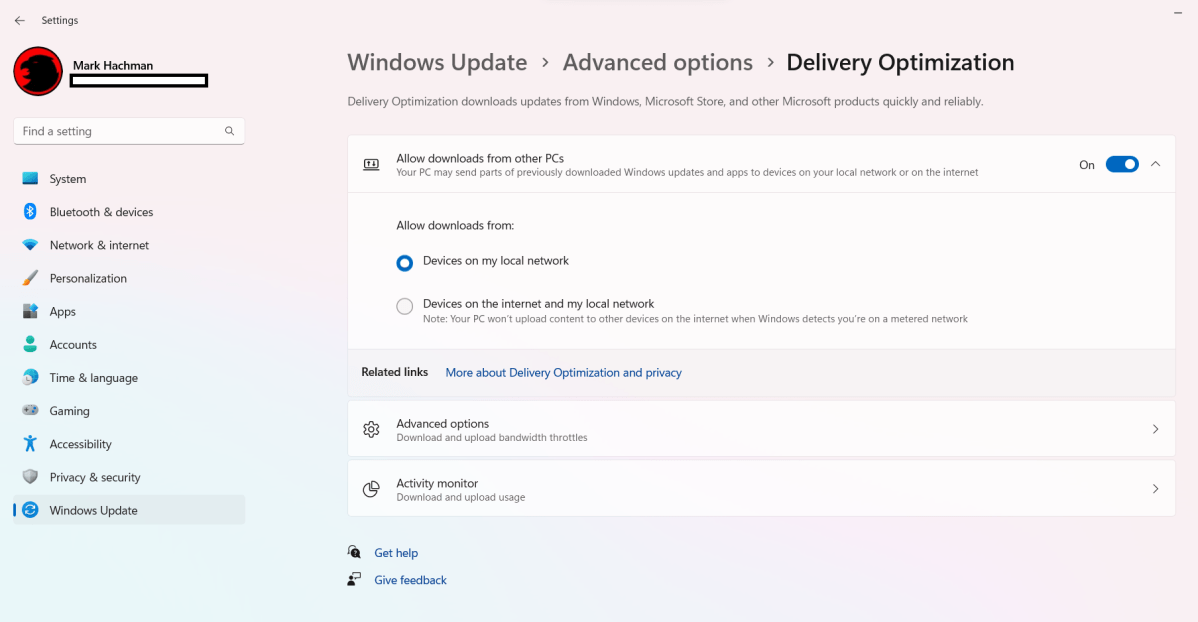The height and width of the screenshot is (622, 1198).
Task: Go to Bluetooth & devices
Action: (x=129, y=212)
